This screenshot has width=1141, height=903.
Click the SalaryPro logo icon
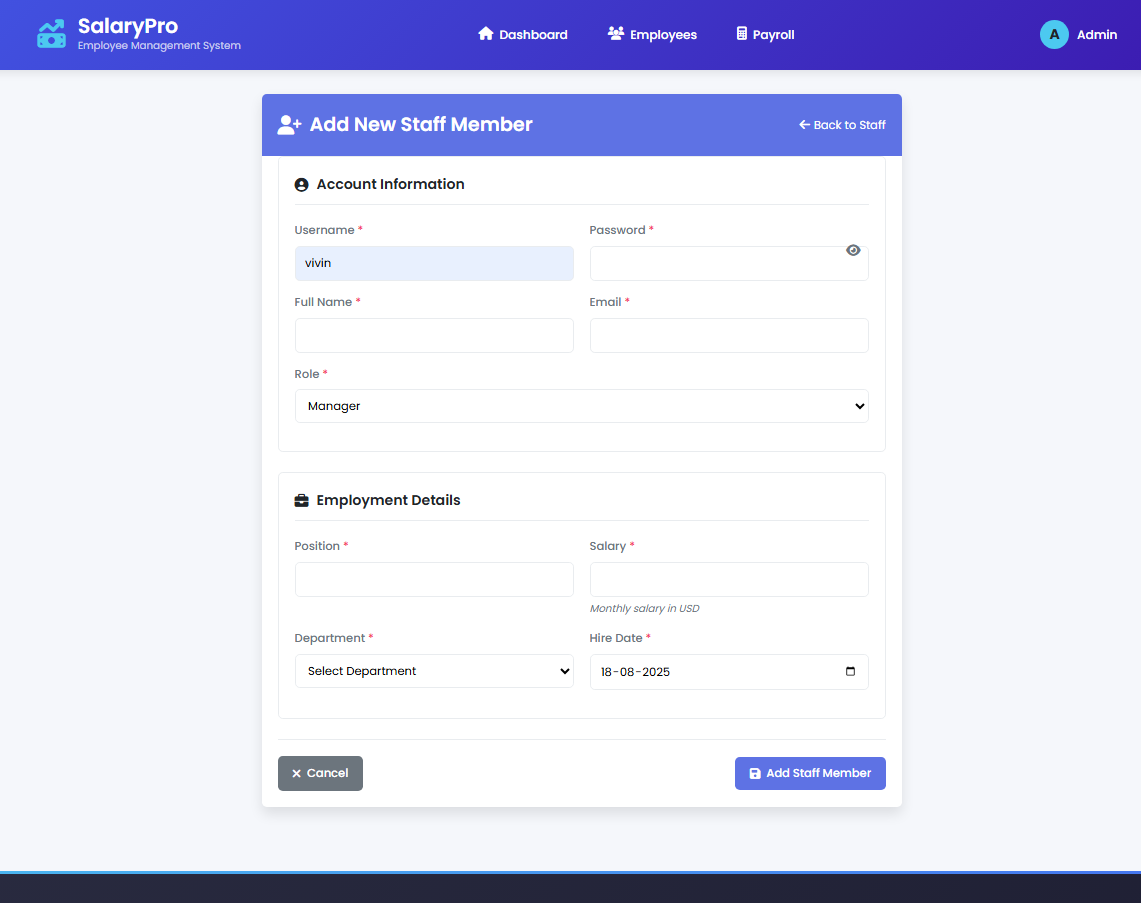pyautogui.click(x=51, y=34)
